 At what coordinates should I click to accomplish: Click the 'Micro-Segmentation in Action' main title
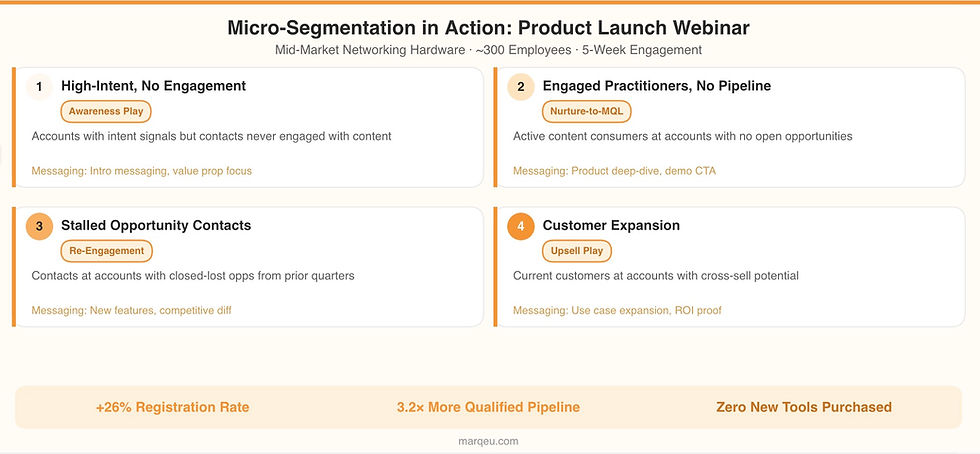pos(488,28)
